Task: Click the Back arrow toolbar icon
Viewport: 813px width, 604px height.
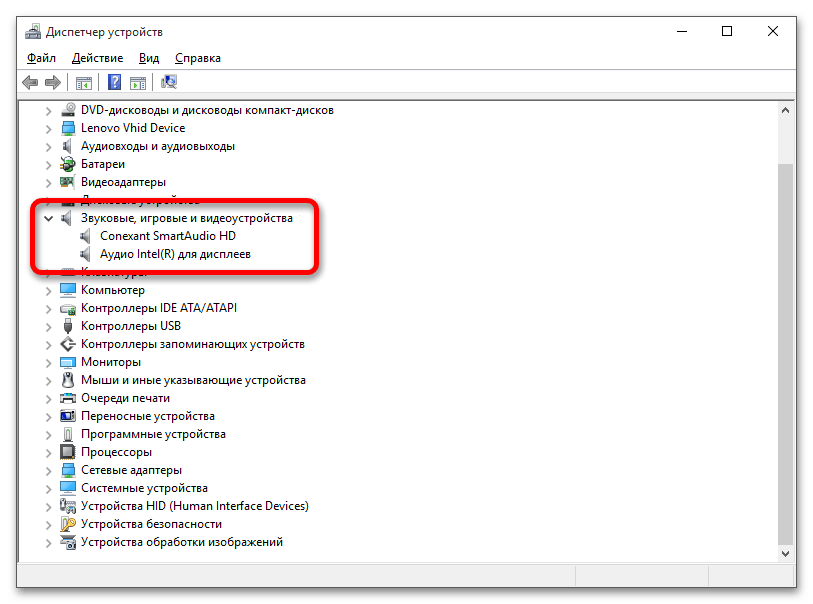Action: click(x=30, y=82)
